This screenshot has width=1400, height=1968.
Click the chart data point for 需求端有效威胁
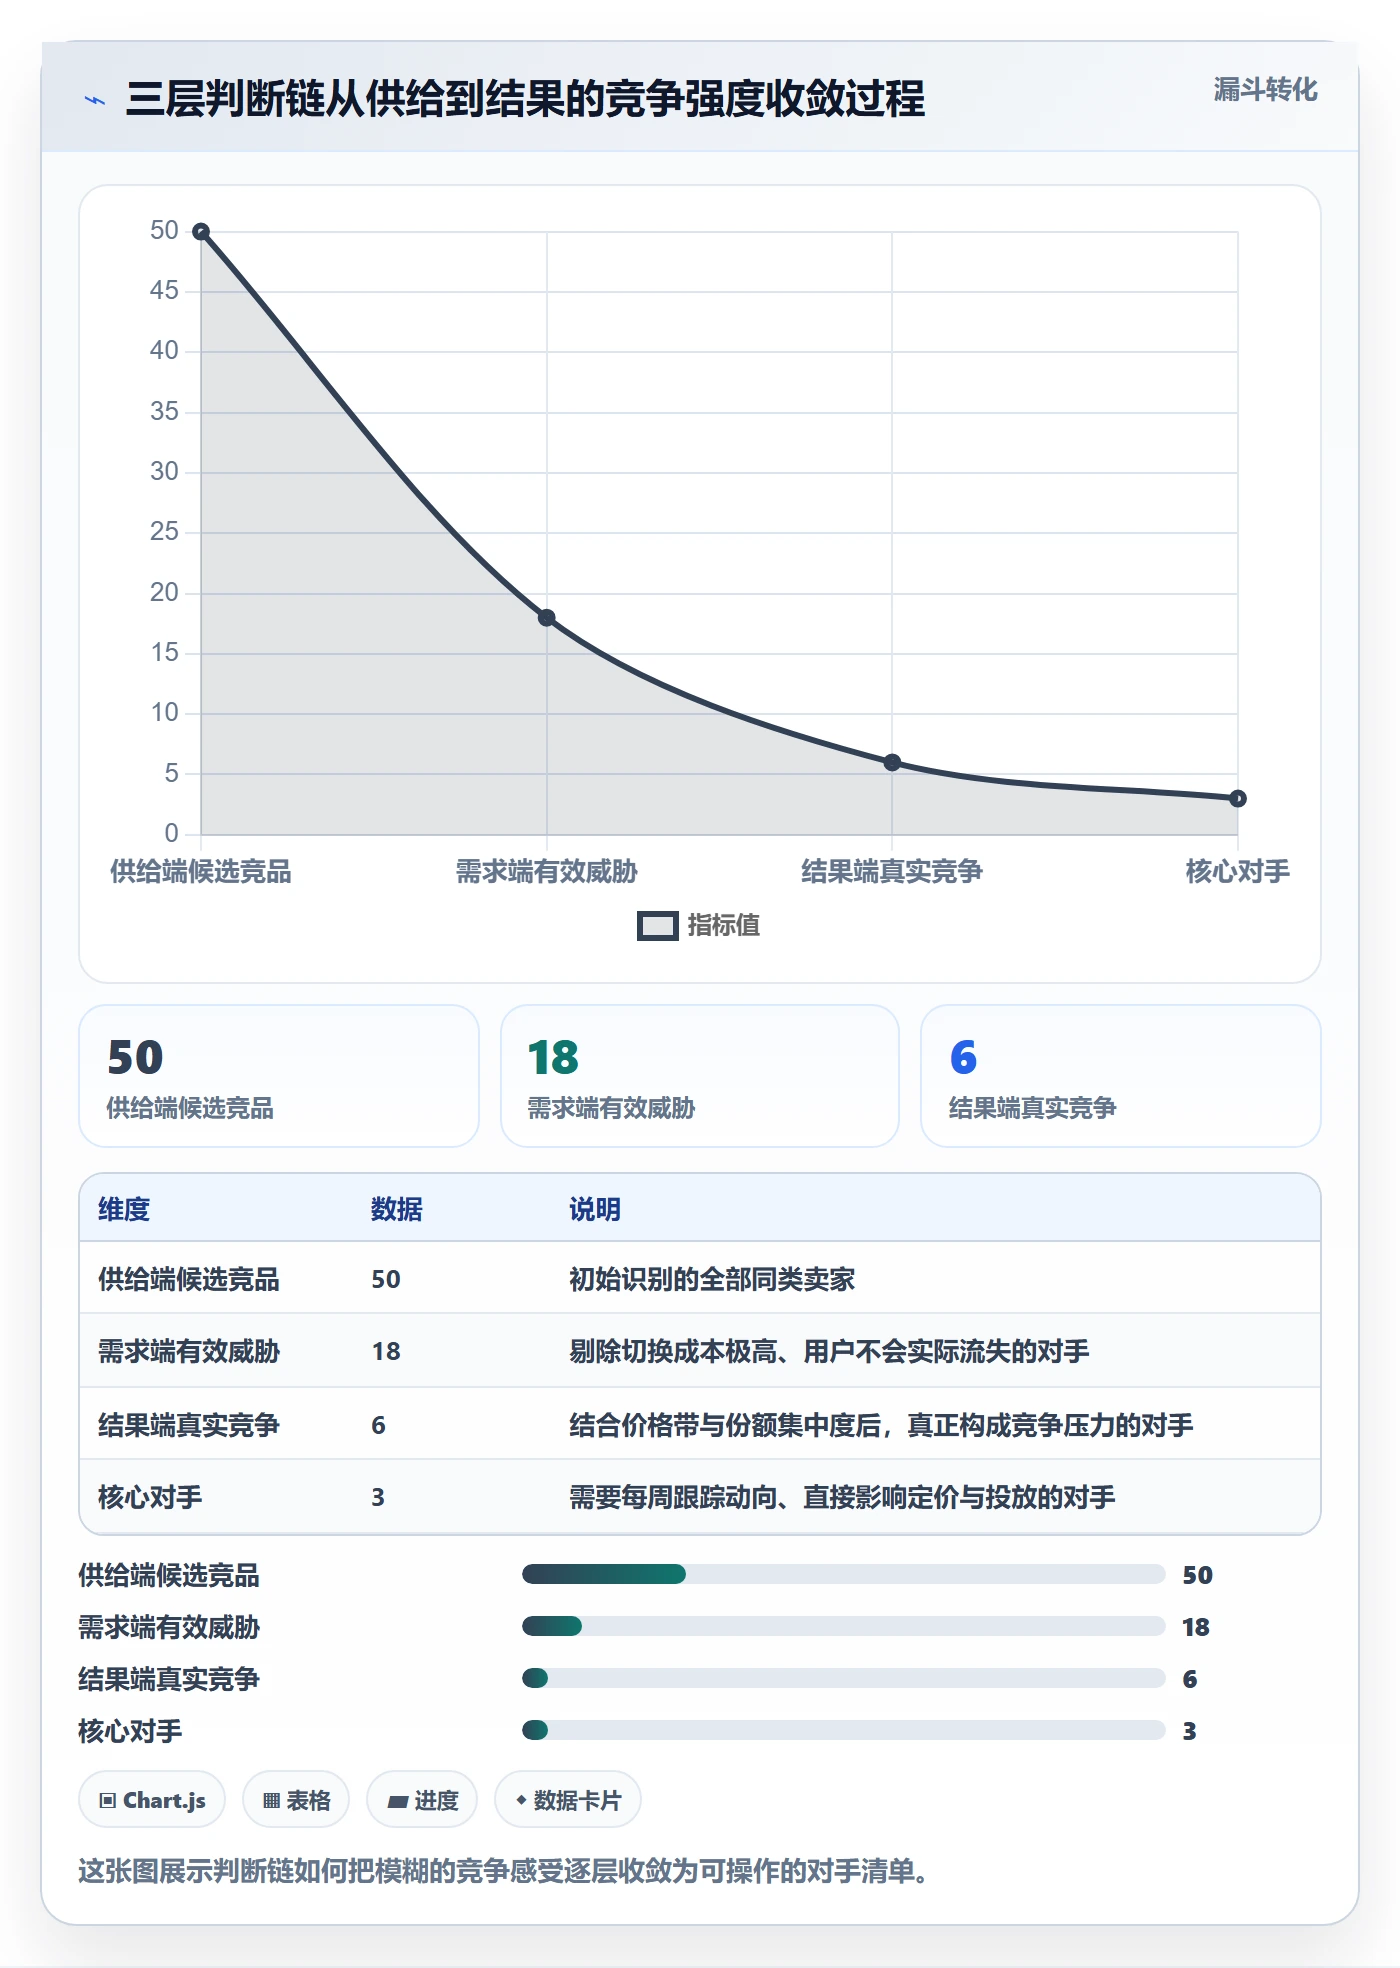pyautogui.click(x=547, y=618)
